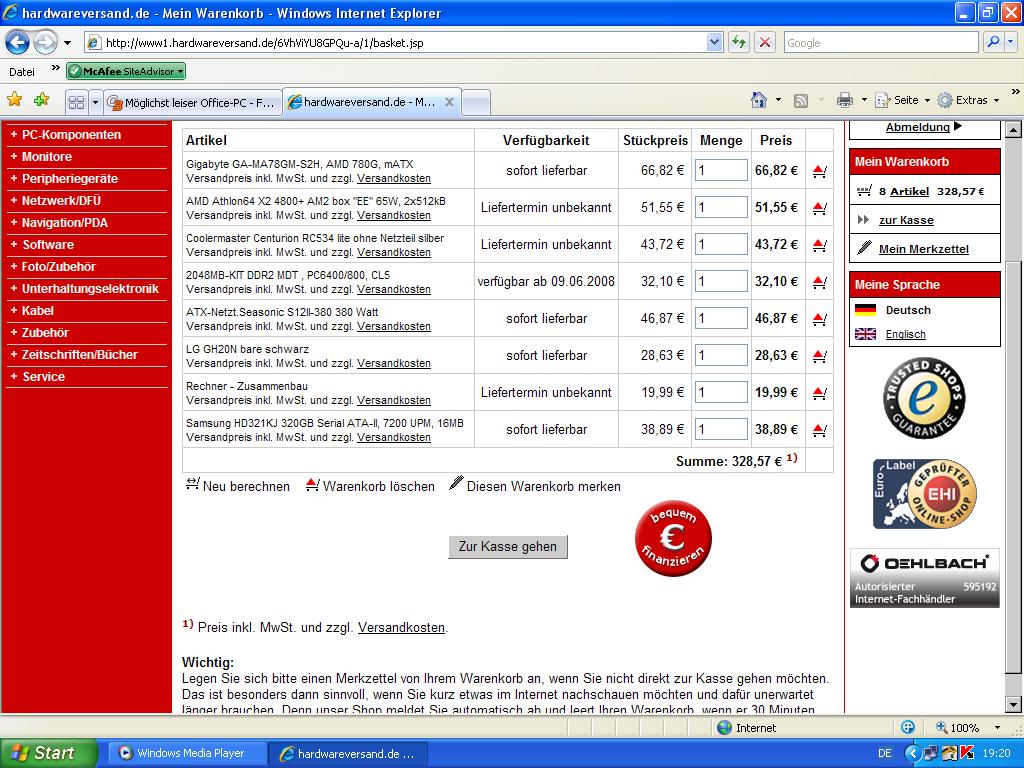
Task: Click the Oehlbach authorized dealer banner
Action: (924, 579)
